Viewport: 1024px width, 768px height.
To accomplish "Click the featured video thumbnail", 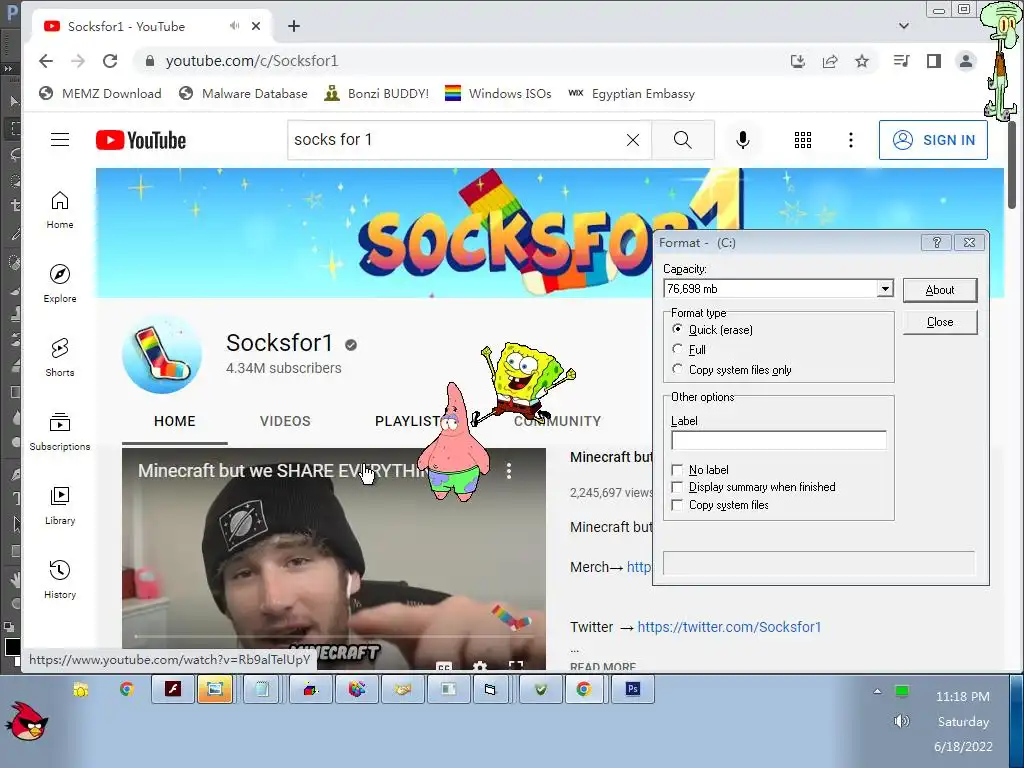I will 334,558.
